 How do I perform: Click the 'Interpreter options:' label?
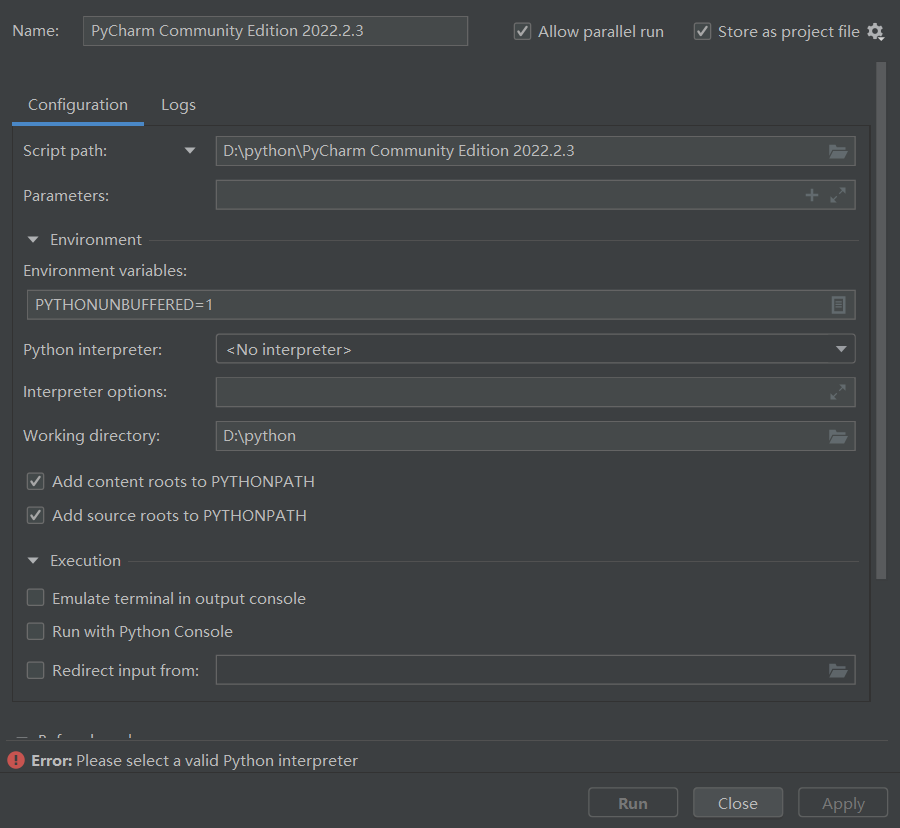pos(95,392)
